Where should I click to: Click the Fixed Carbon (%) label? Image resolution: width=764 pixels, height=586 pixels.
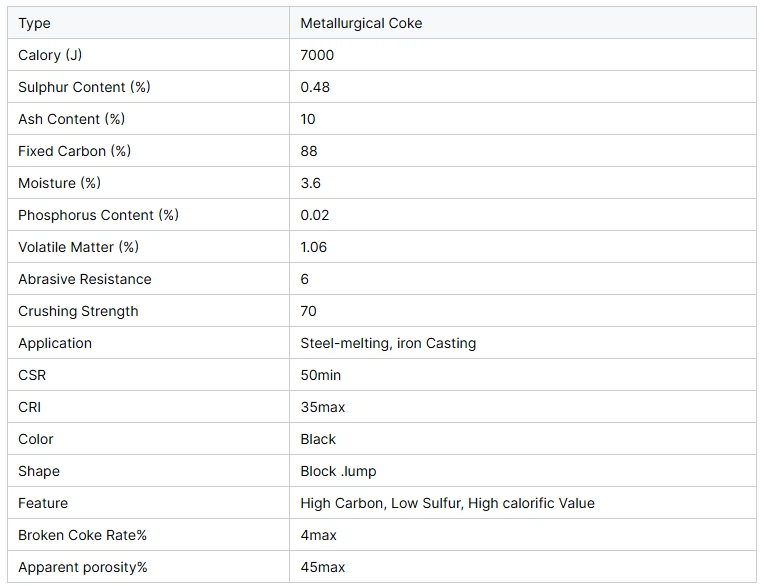[74, 151]
